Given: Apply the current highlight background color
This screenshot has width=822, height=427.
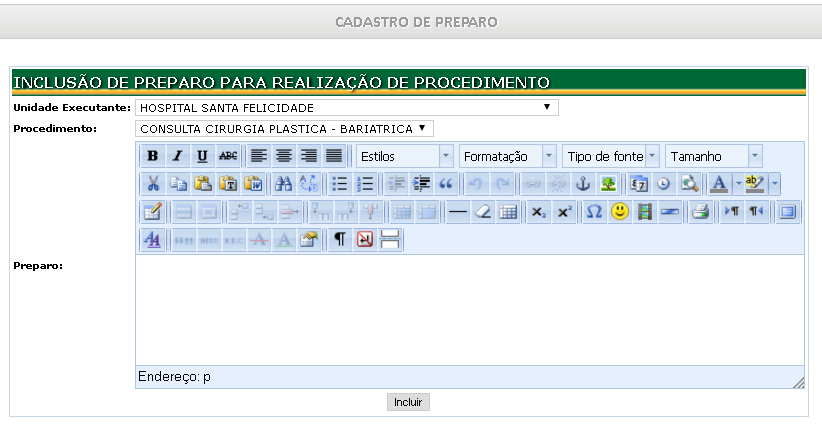Looking at the screenshot, I should coord(755,184).
